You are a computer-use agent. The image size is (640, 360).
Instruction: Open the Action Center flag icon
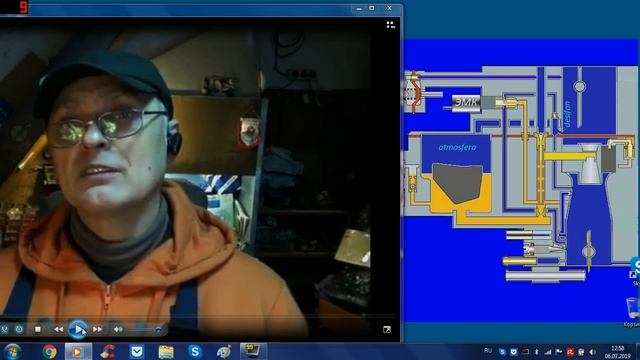(559, 351)
